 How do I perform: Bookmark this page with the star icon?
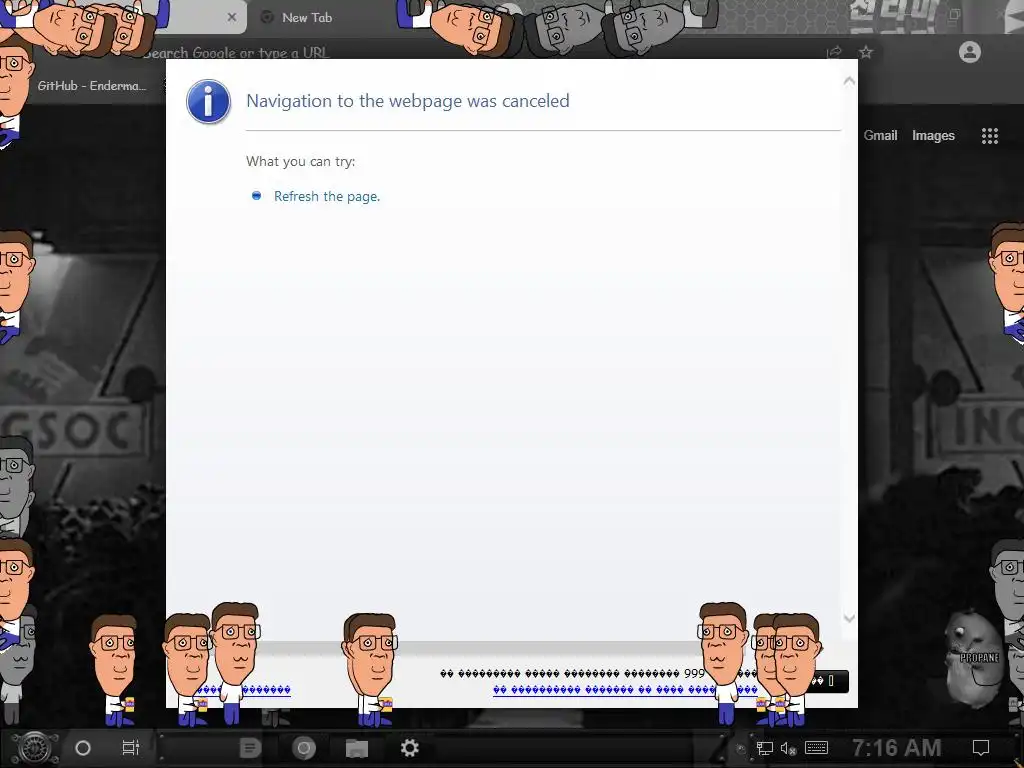pos(866,52)
